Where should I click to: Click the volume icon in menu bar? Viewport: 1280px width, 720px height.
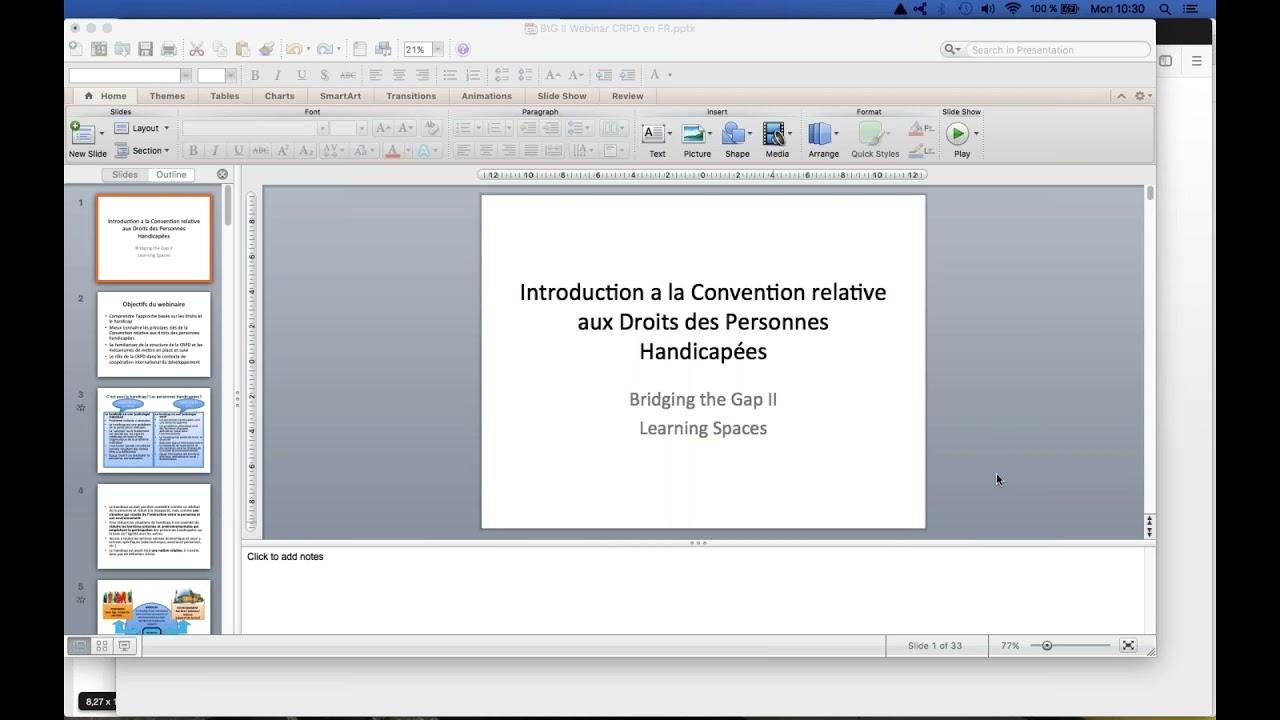point(988,9)
